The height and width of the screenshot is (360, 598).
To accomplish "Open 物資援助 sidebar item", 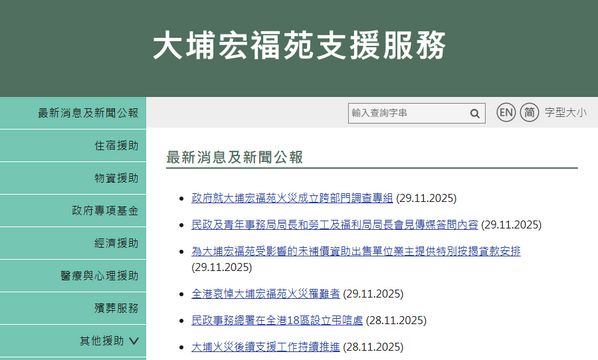I will tap(73, 178).
